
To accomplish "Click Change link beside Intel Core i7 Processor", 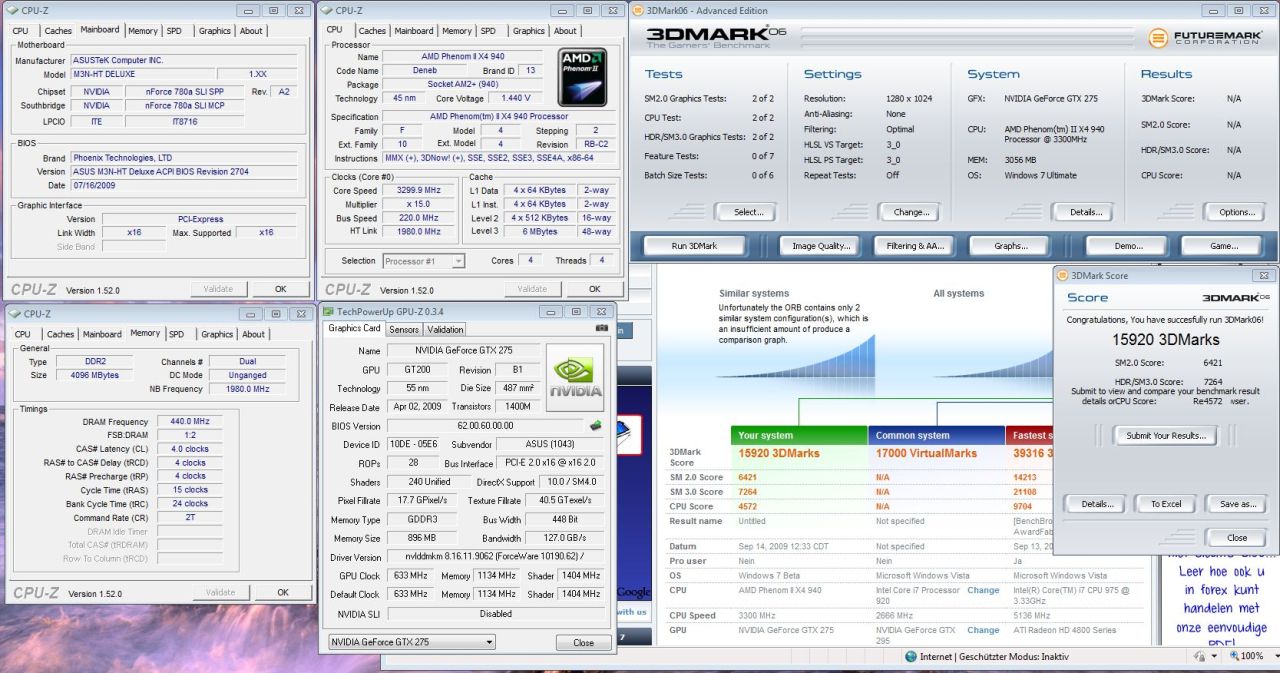I will [x=983, y=590].
